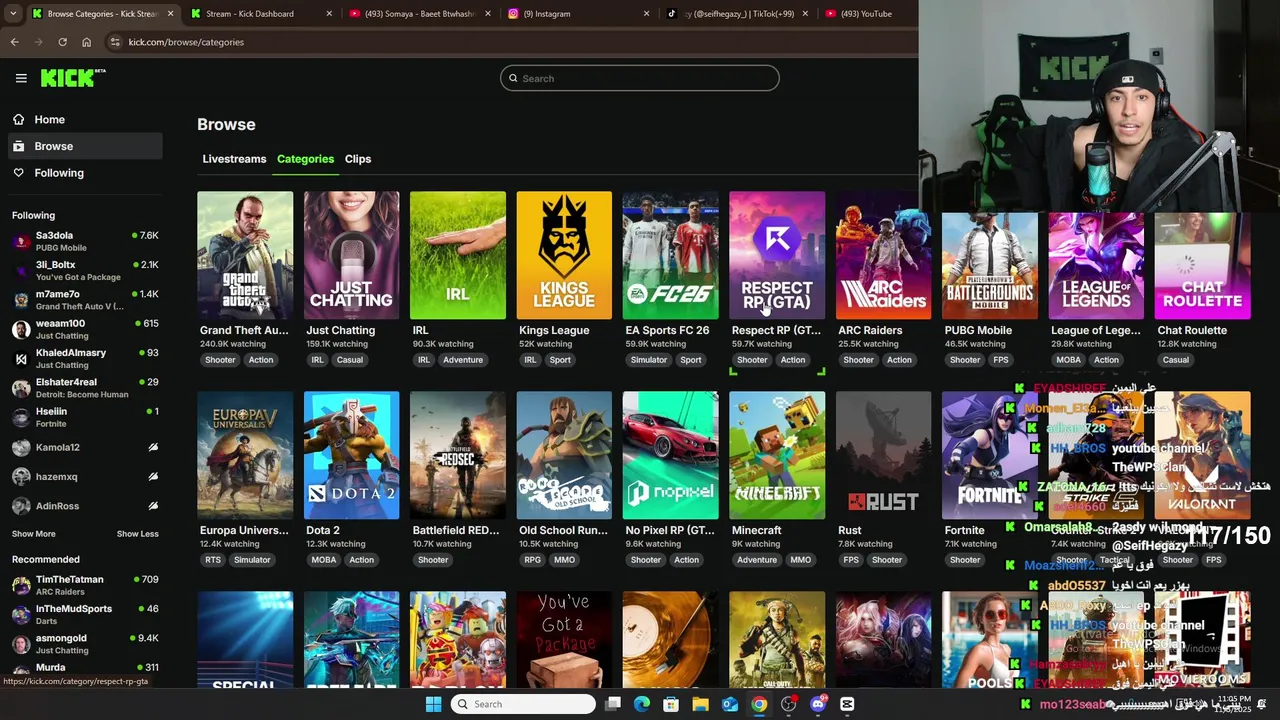The width and height of the screenshot is (1280, 720).
Task: Open Following in the sidebar
Action: [x=83, y=173]
